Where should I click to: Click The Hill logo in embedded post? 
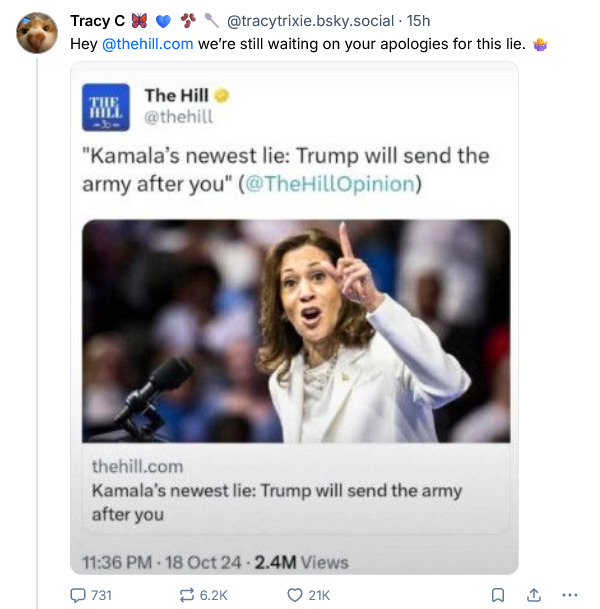pos(106,108)
